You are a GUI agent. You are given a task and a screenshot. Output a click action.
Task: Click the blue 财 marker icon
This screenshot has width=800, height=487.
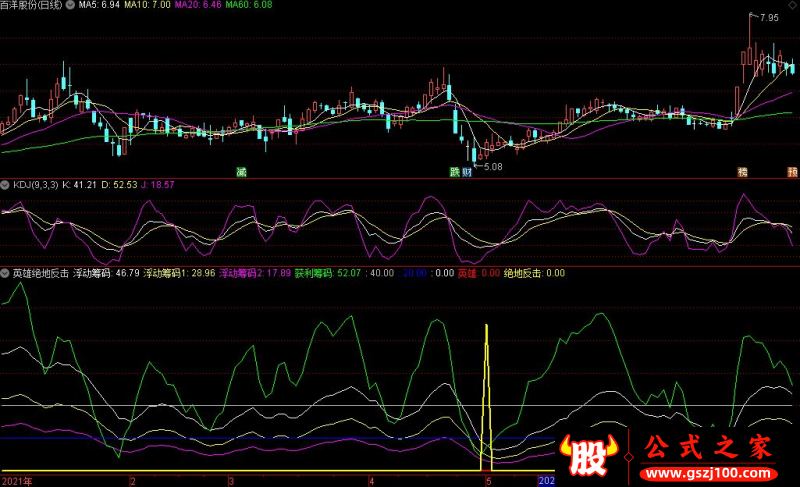pos(467,172)
